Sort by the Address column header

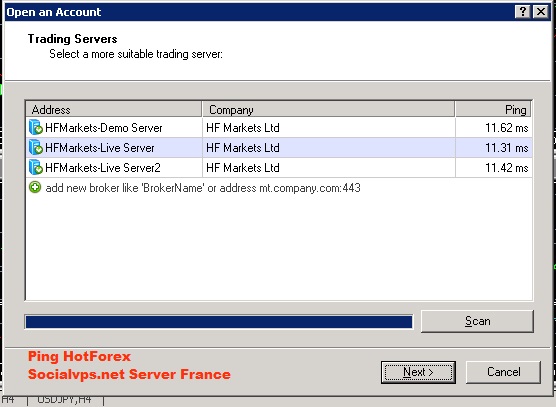click(113, 110)
